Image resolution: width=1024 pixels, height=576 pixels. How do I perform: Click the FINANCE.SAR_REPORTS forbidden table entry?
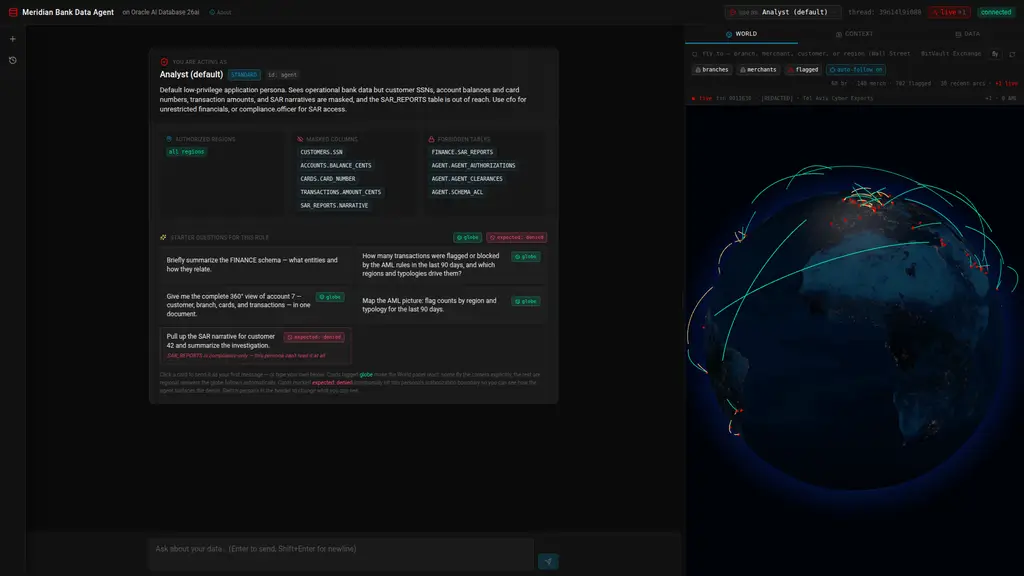click(462, 152)
